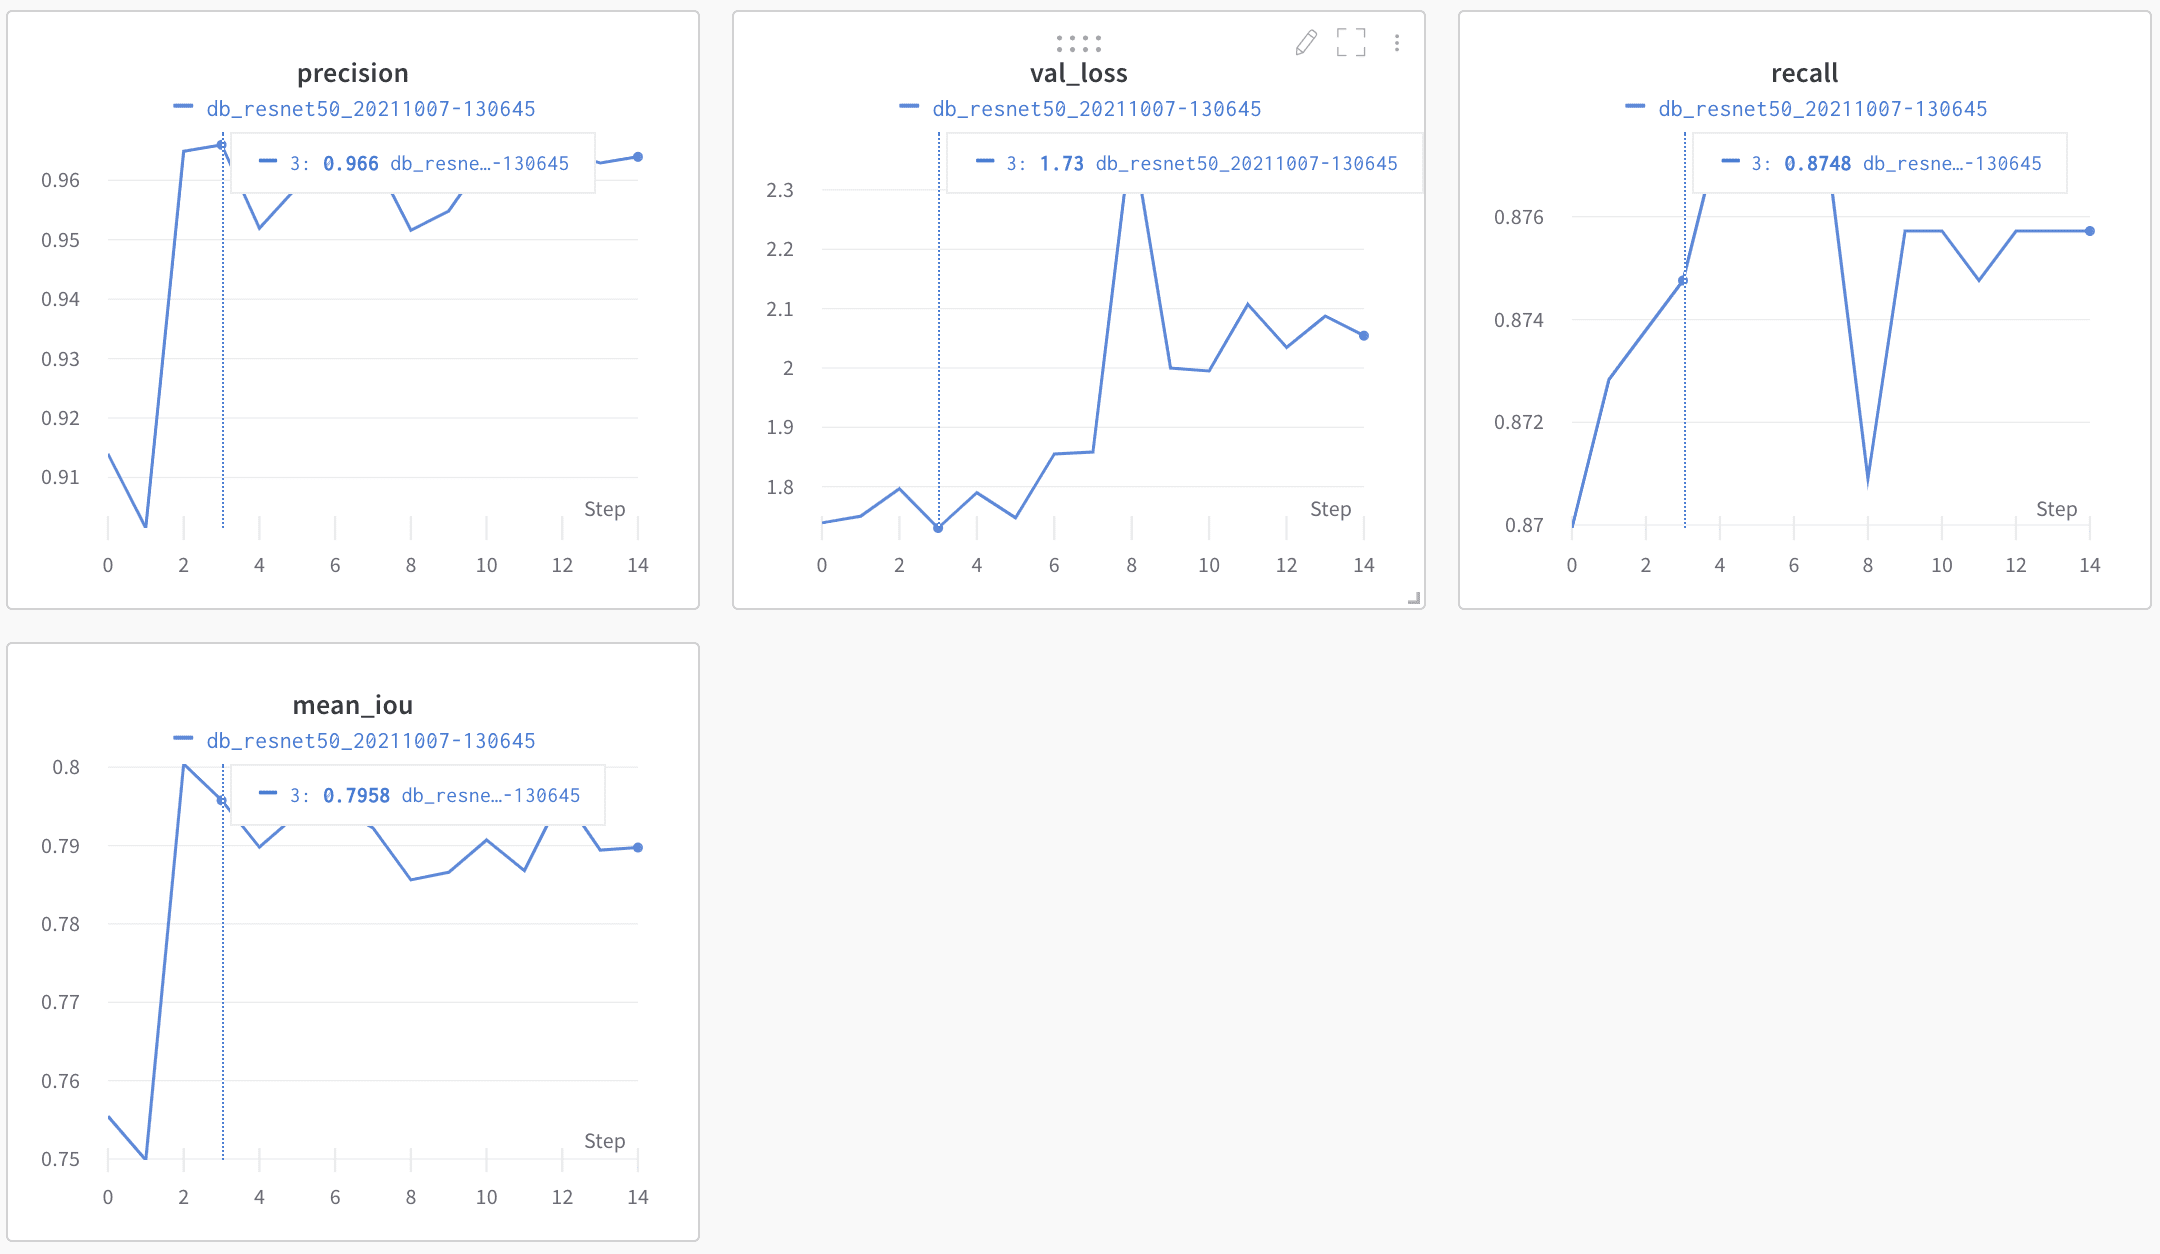Image resolution: width=2160 pixels, height=1254 pixels.
Task: Click the drag handle above val_loss title
Action: 1078,44
